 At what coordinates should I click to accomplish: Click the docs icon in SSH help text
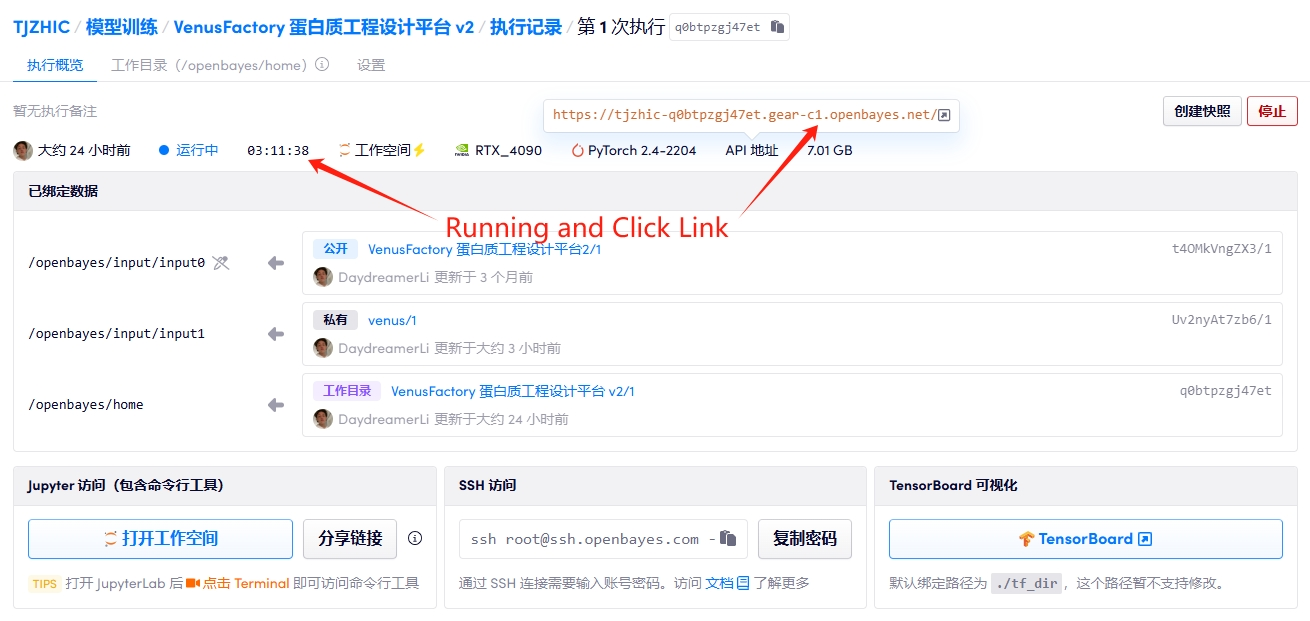coord(743,583)
